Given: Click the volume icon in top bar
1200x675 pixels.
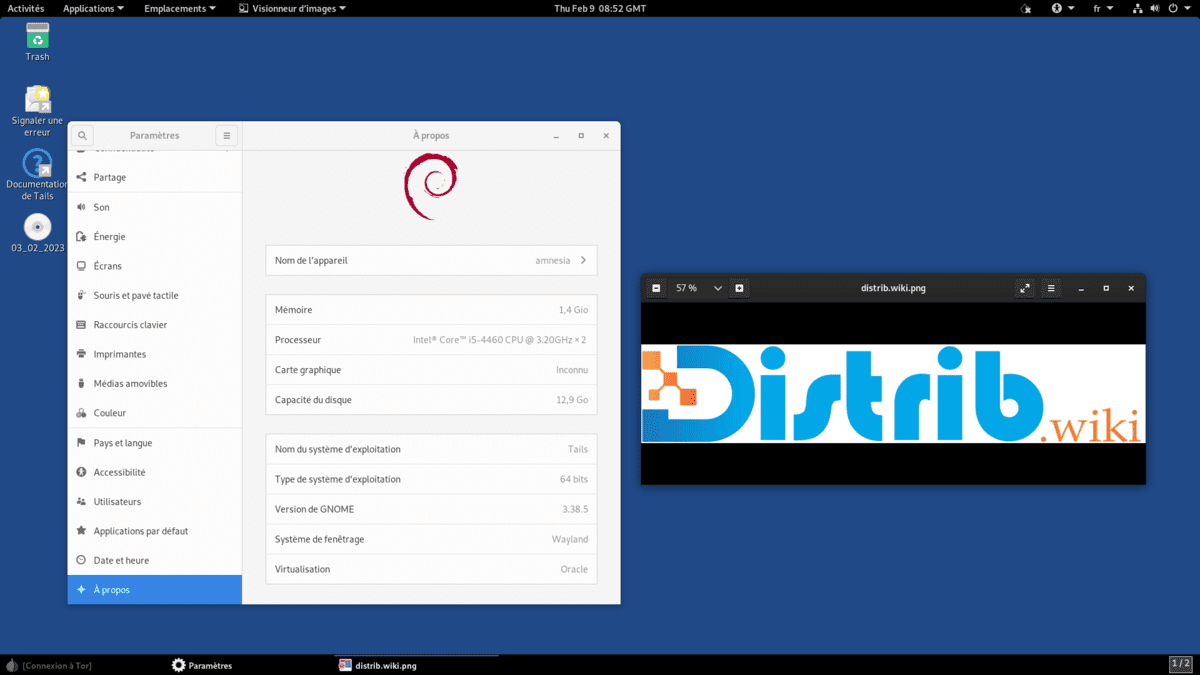Looking at the screenshot, I should [1155, 8].
